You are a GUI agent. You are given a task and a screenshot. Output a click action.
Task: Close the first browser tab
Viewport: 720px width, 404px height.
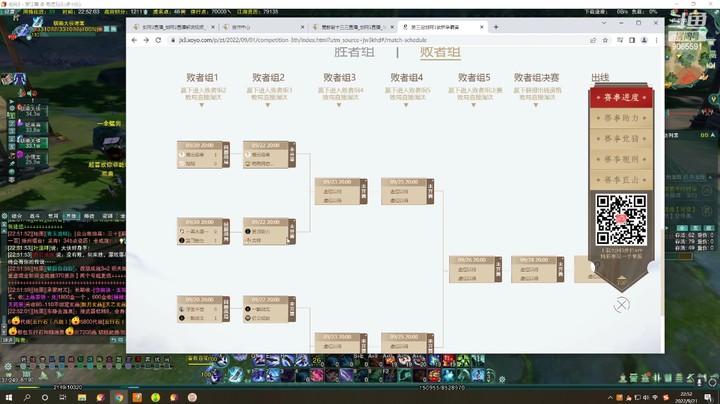[213, 27]
